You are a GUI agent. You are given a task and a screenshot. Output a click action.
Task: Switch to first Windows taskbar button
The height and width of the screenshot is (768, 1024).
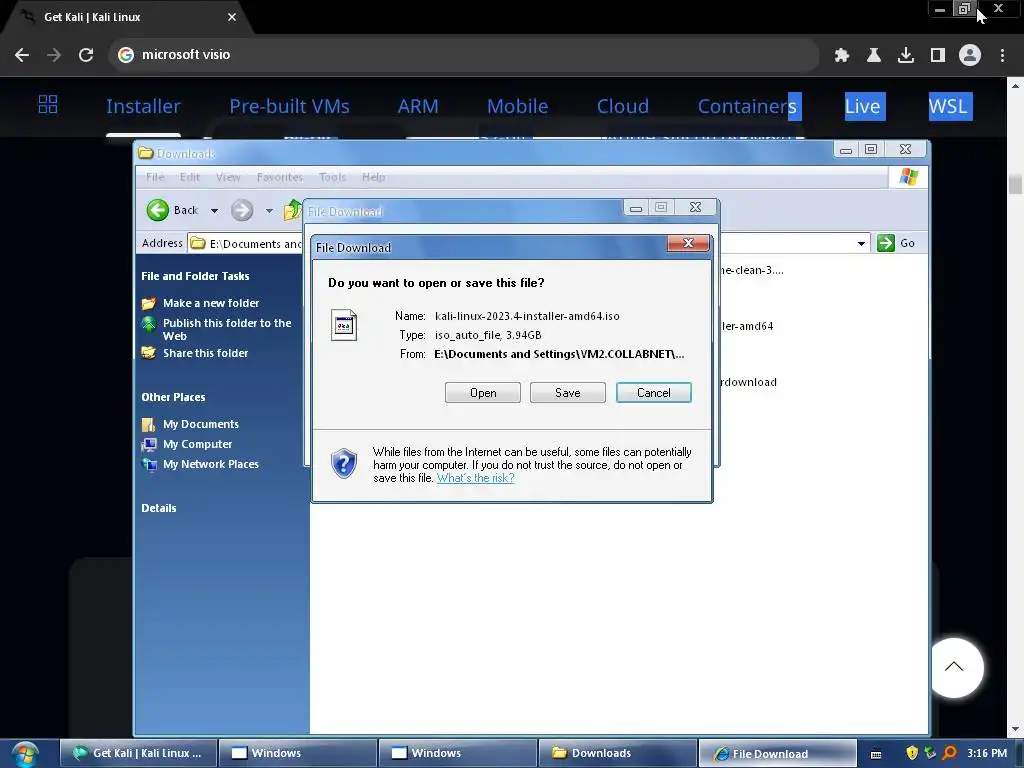[x=298, y=753]
